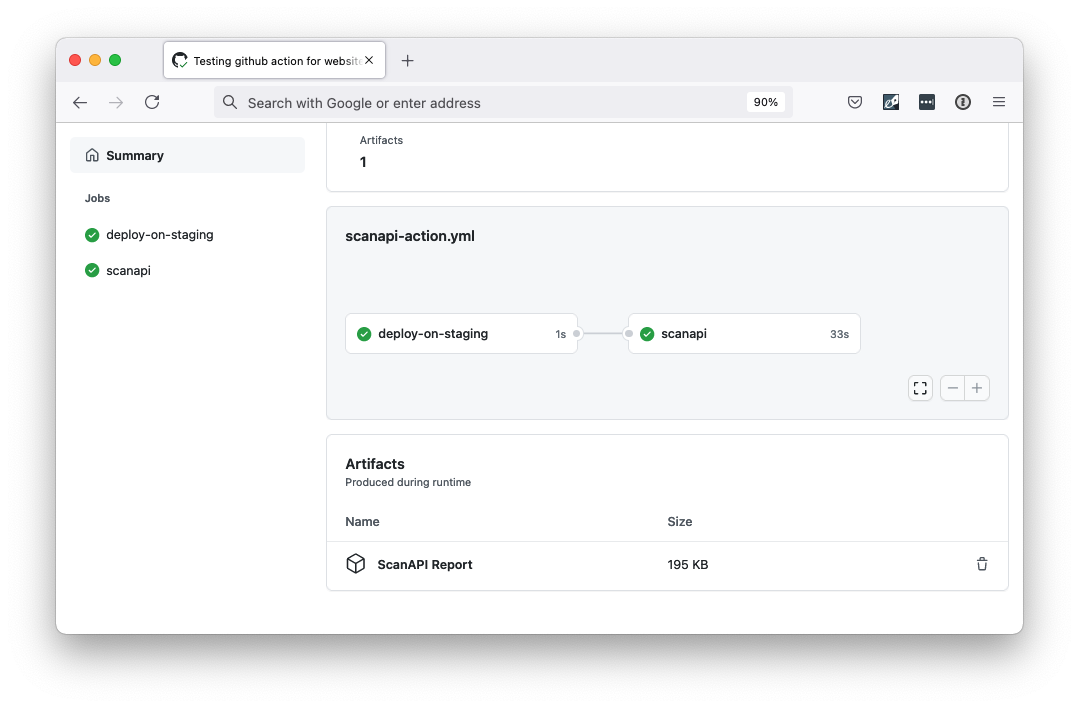Click the green check beside deploy-on-staging job
Viewport: 1079px width, 708px height.
(x=91, y=234)
